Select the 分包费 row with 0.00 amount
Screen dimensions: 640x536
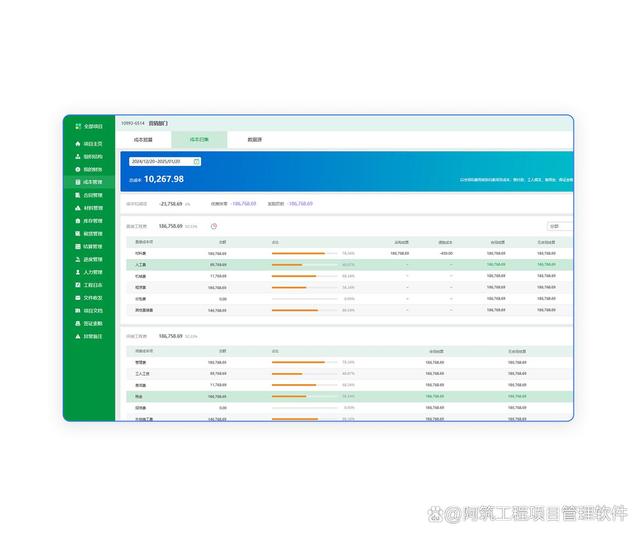[x=349, y=299]
